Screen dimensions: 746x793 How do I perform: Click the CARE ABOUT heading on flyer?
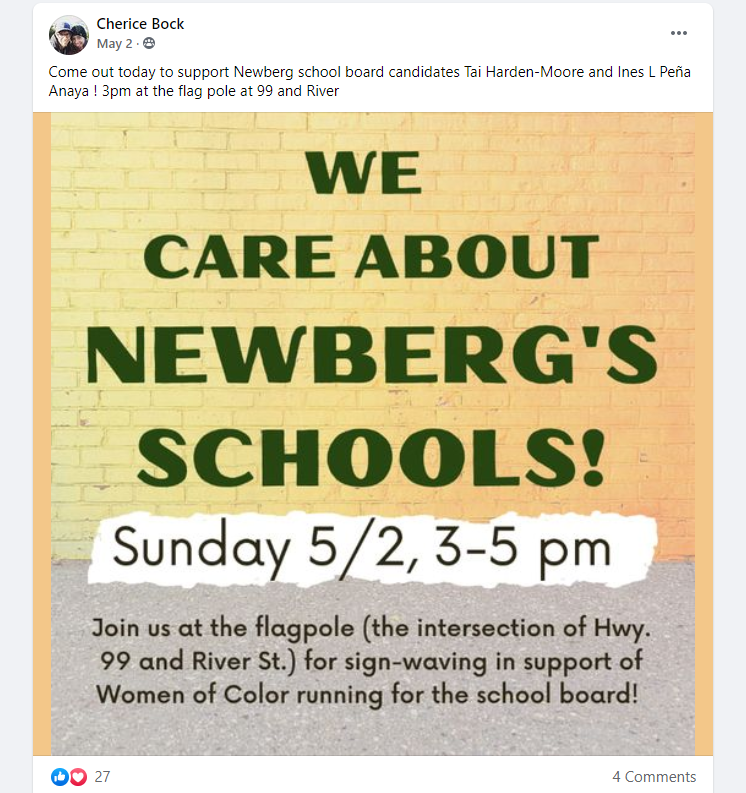click(372, 256)
